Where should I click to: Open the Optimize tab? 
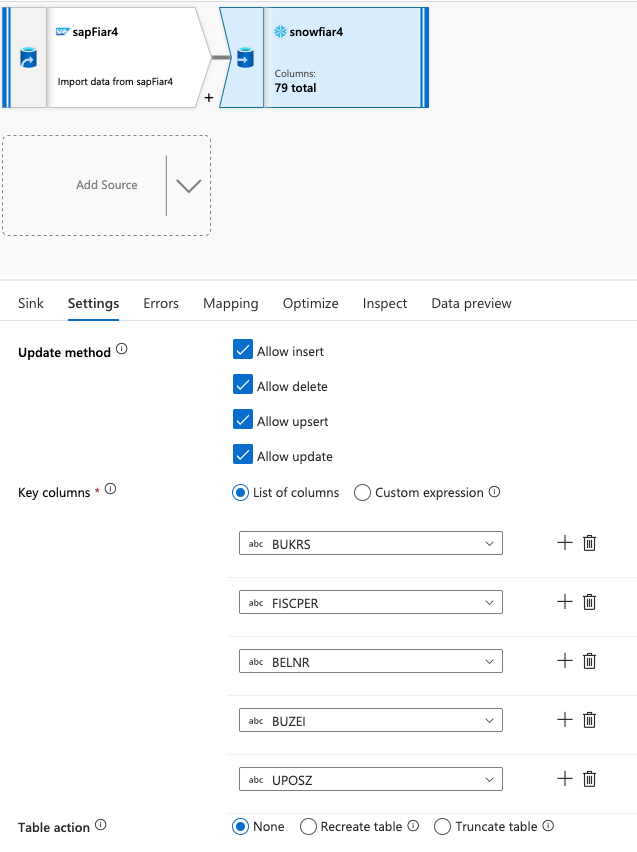click(x=310, y=303)
